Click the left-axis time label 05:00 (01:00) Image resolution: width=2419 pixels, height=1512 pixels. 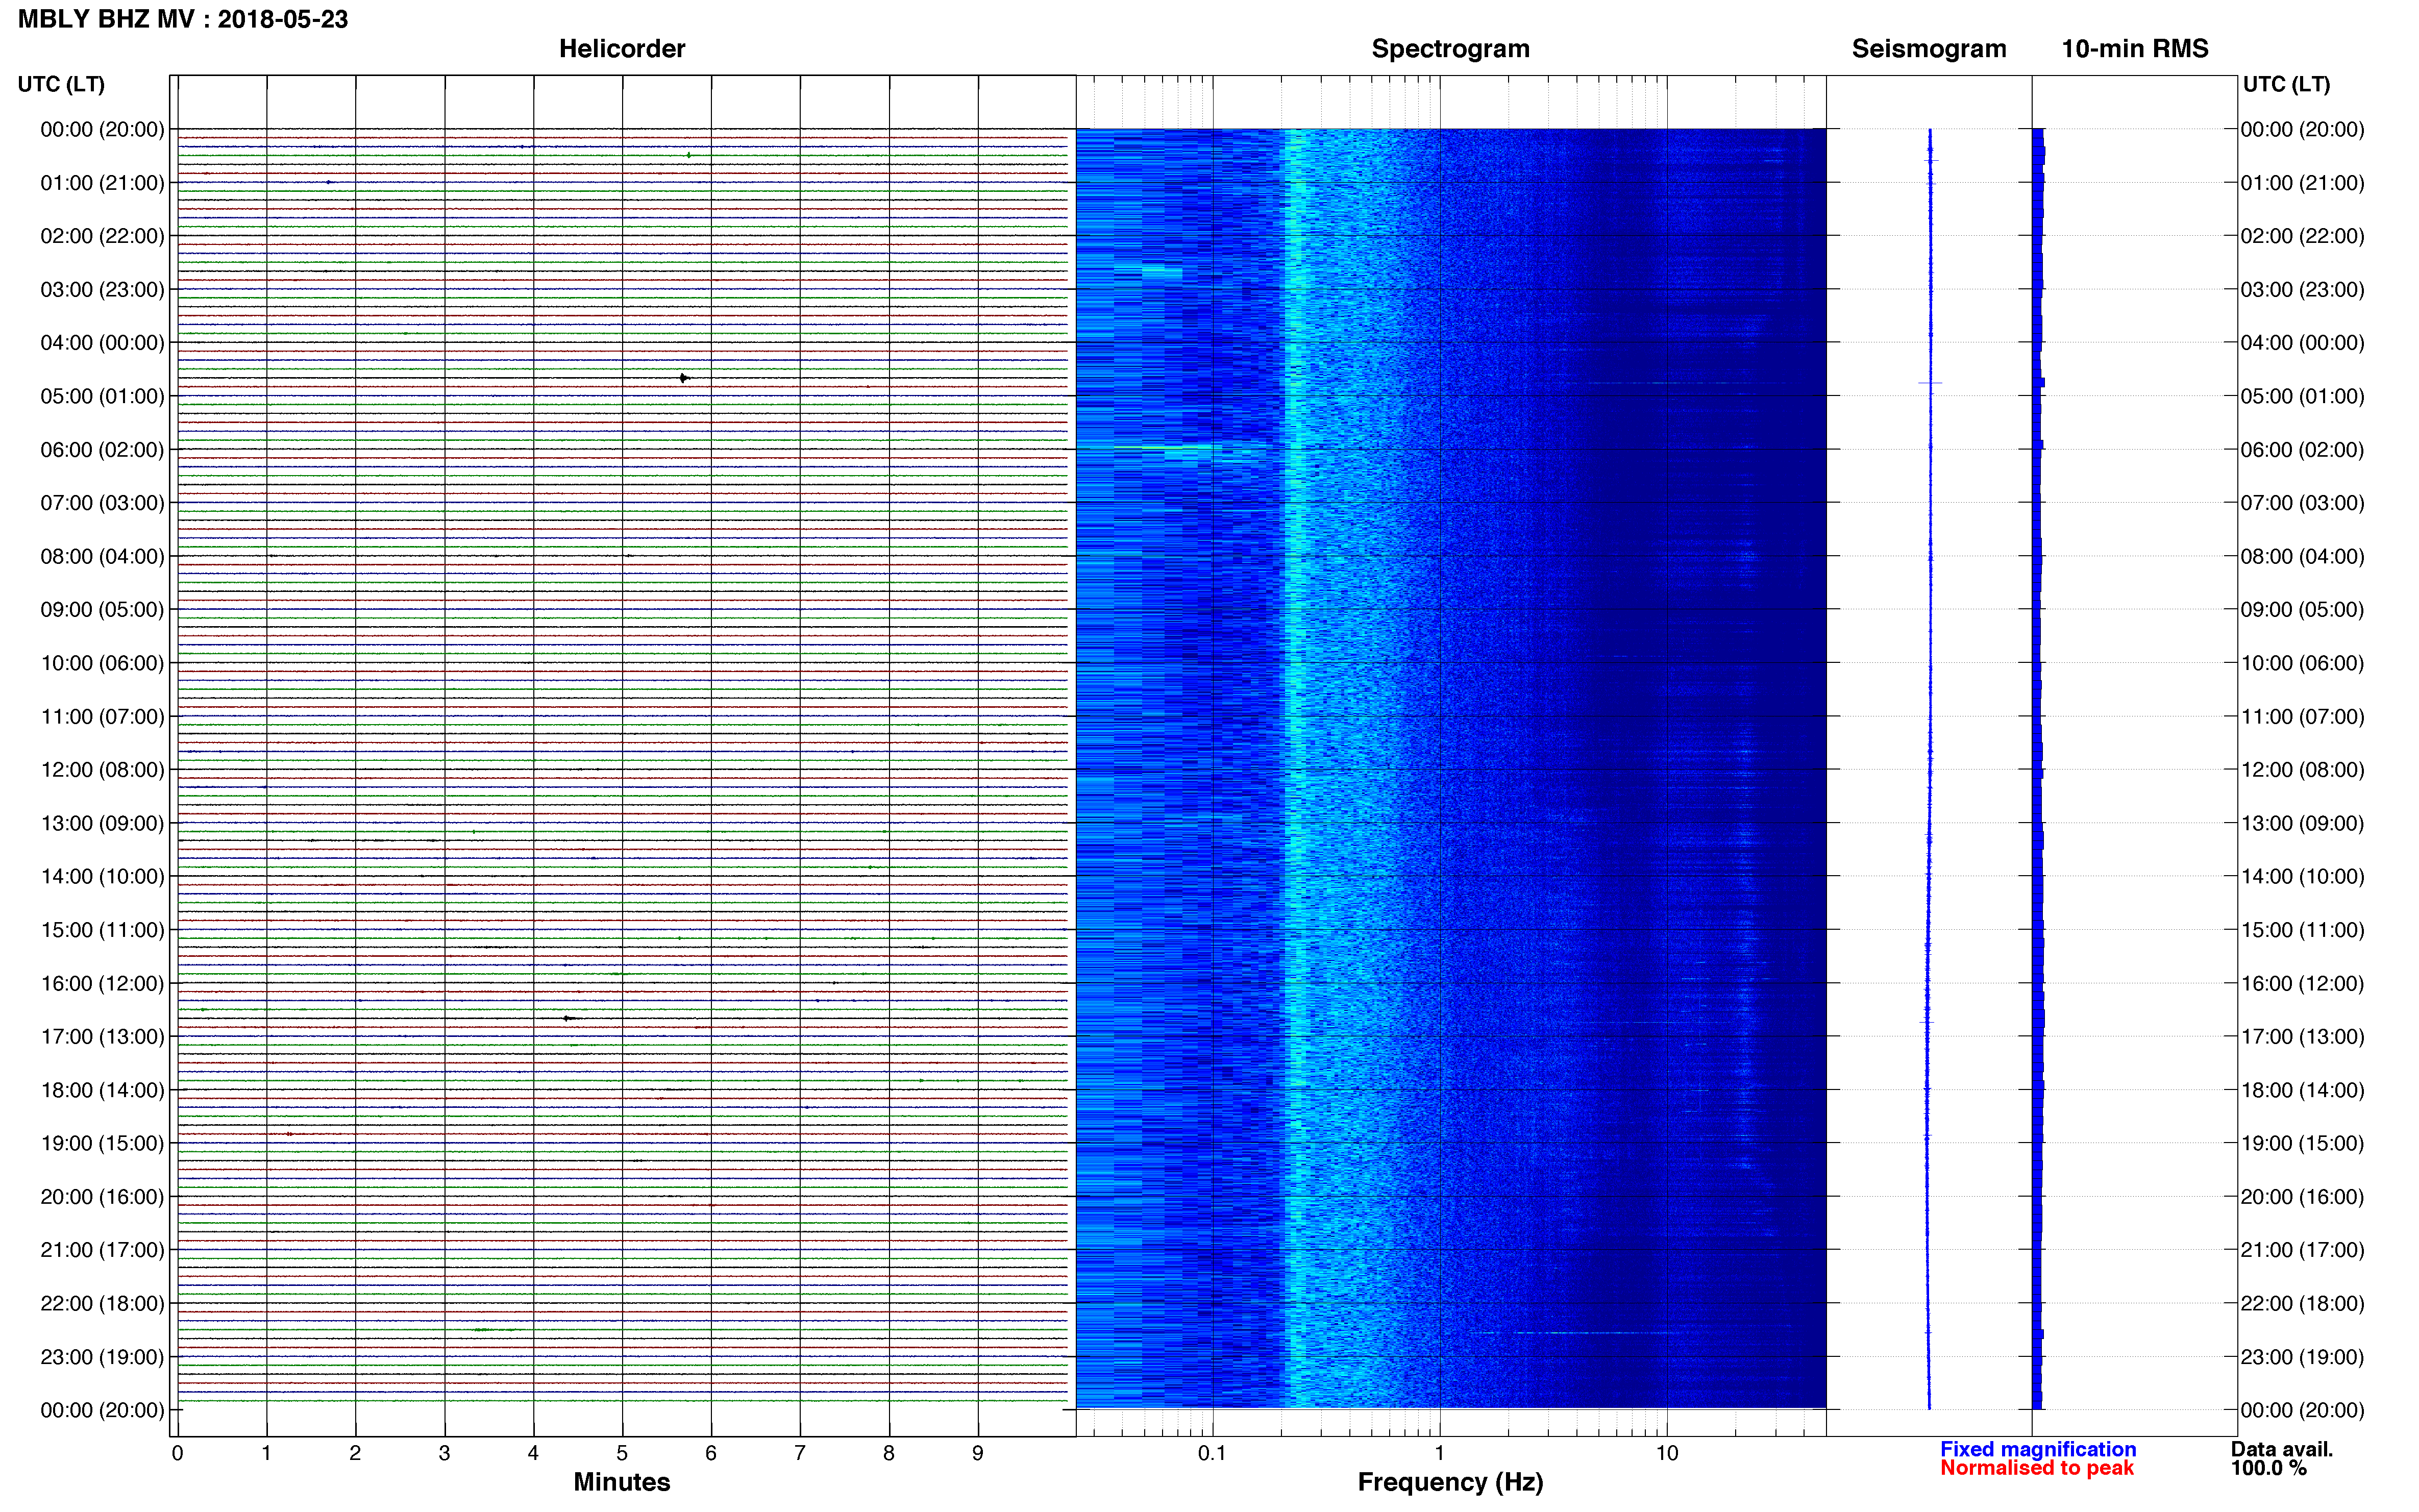[102, 396]
